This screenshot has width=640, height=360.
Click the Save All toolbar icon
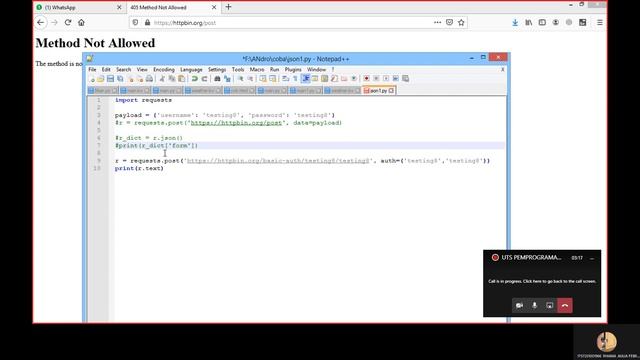click(x=120, y=78)
